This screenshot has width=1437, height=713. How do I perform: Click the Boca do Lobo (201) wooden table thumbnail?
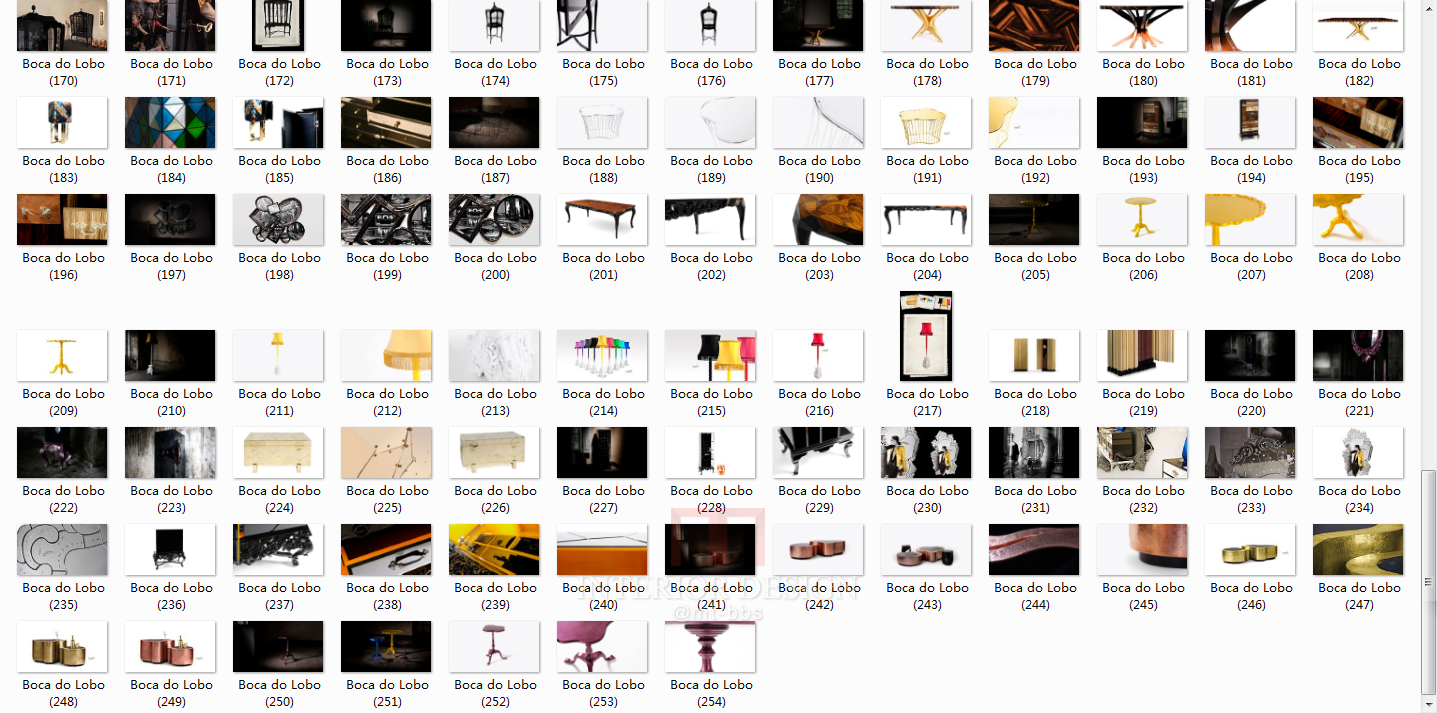pos(602,219)
